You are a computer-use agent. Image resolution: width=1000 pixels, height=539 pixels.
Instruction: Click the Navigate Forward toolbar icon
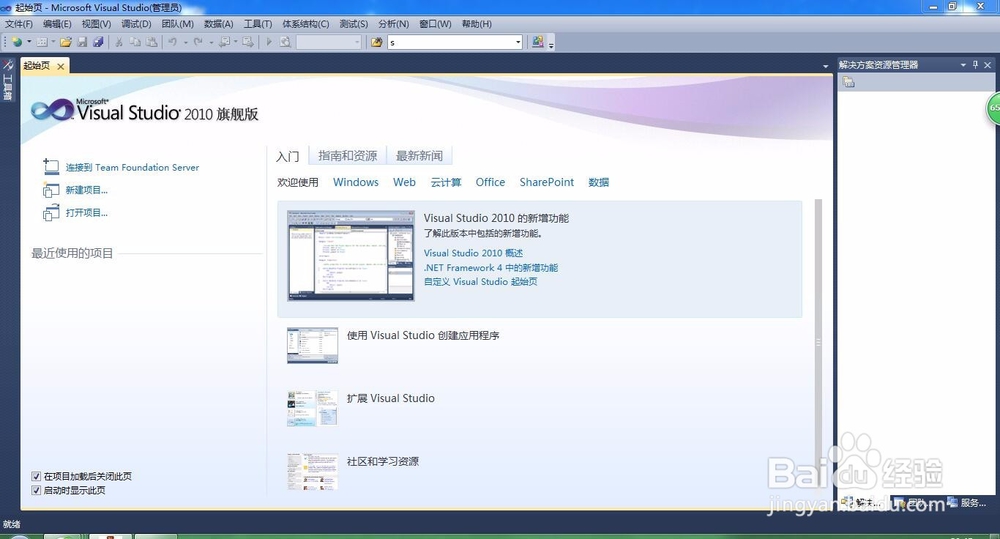(248, 42)
